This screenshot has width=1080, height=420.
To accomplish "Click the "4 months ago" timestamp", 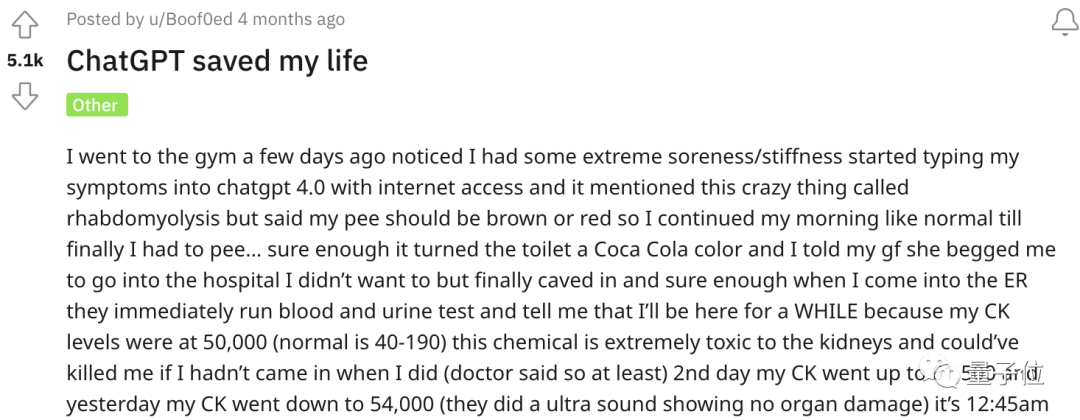I will 291,19.
